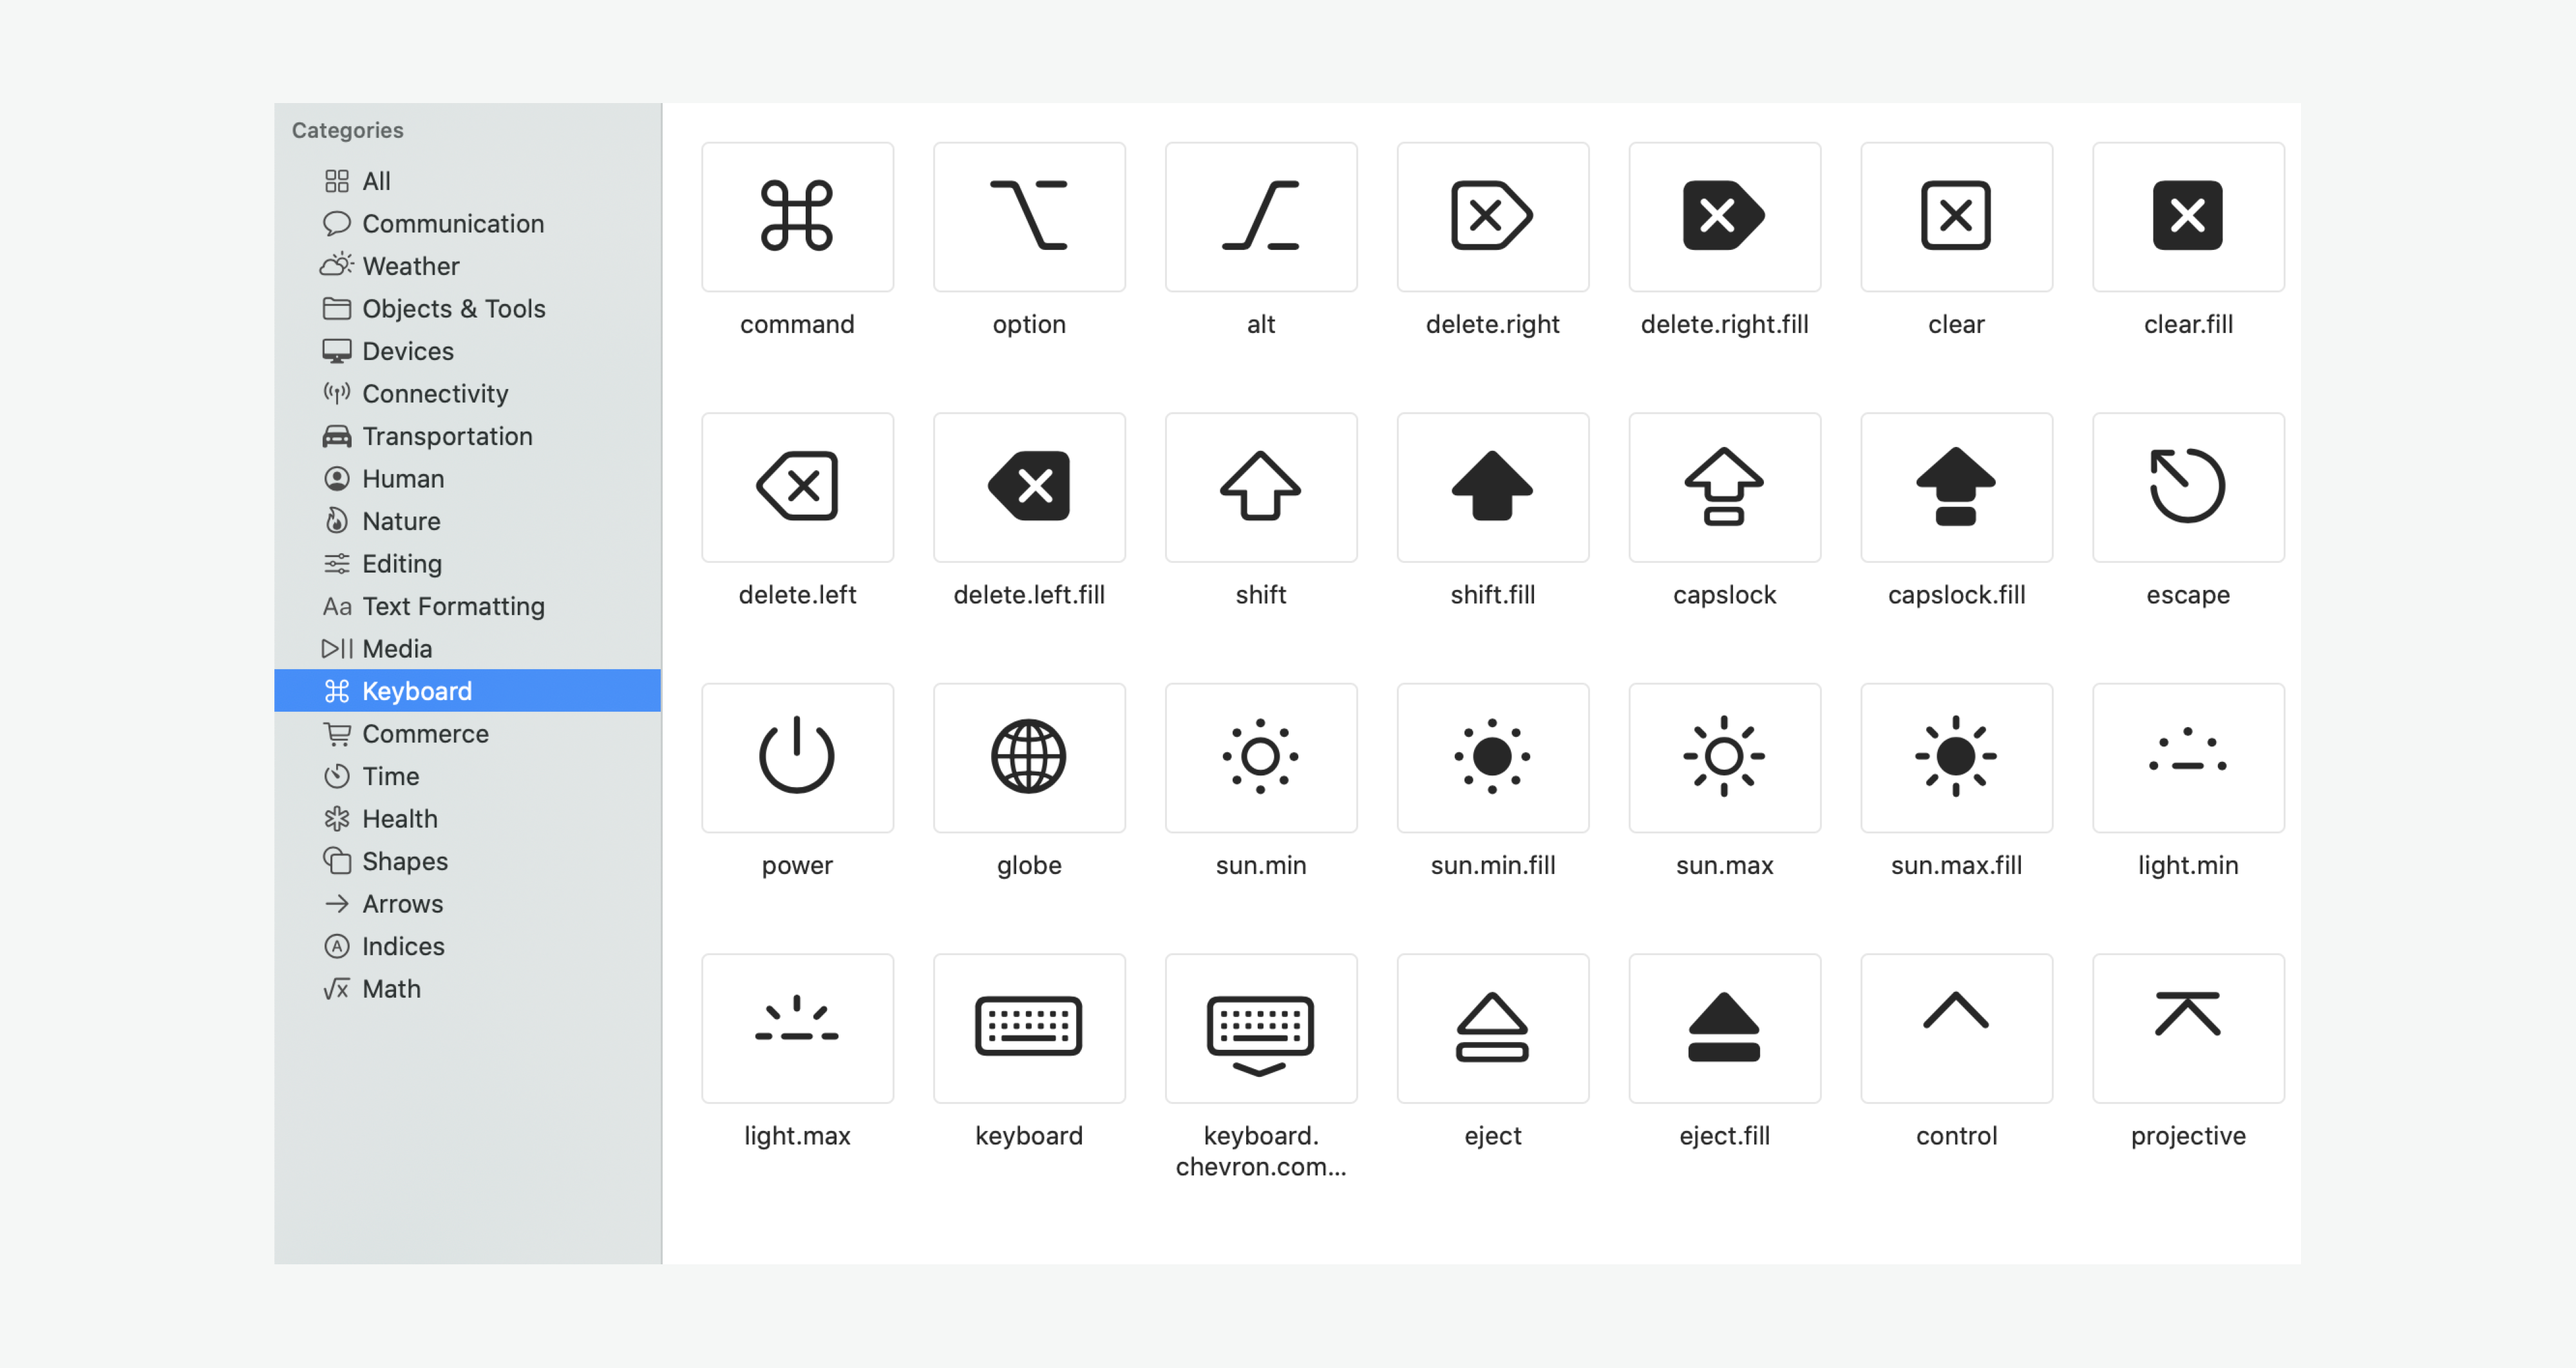2576x1368 pixels.
Task: Select the eject.fill symbol
Action: pyautogui.click(x=1724, y=1027)
